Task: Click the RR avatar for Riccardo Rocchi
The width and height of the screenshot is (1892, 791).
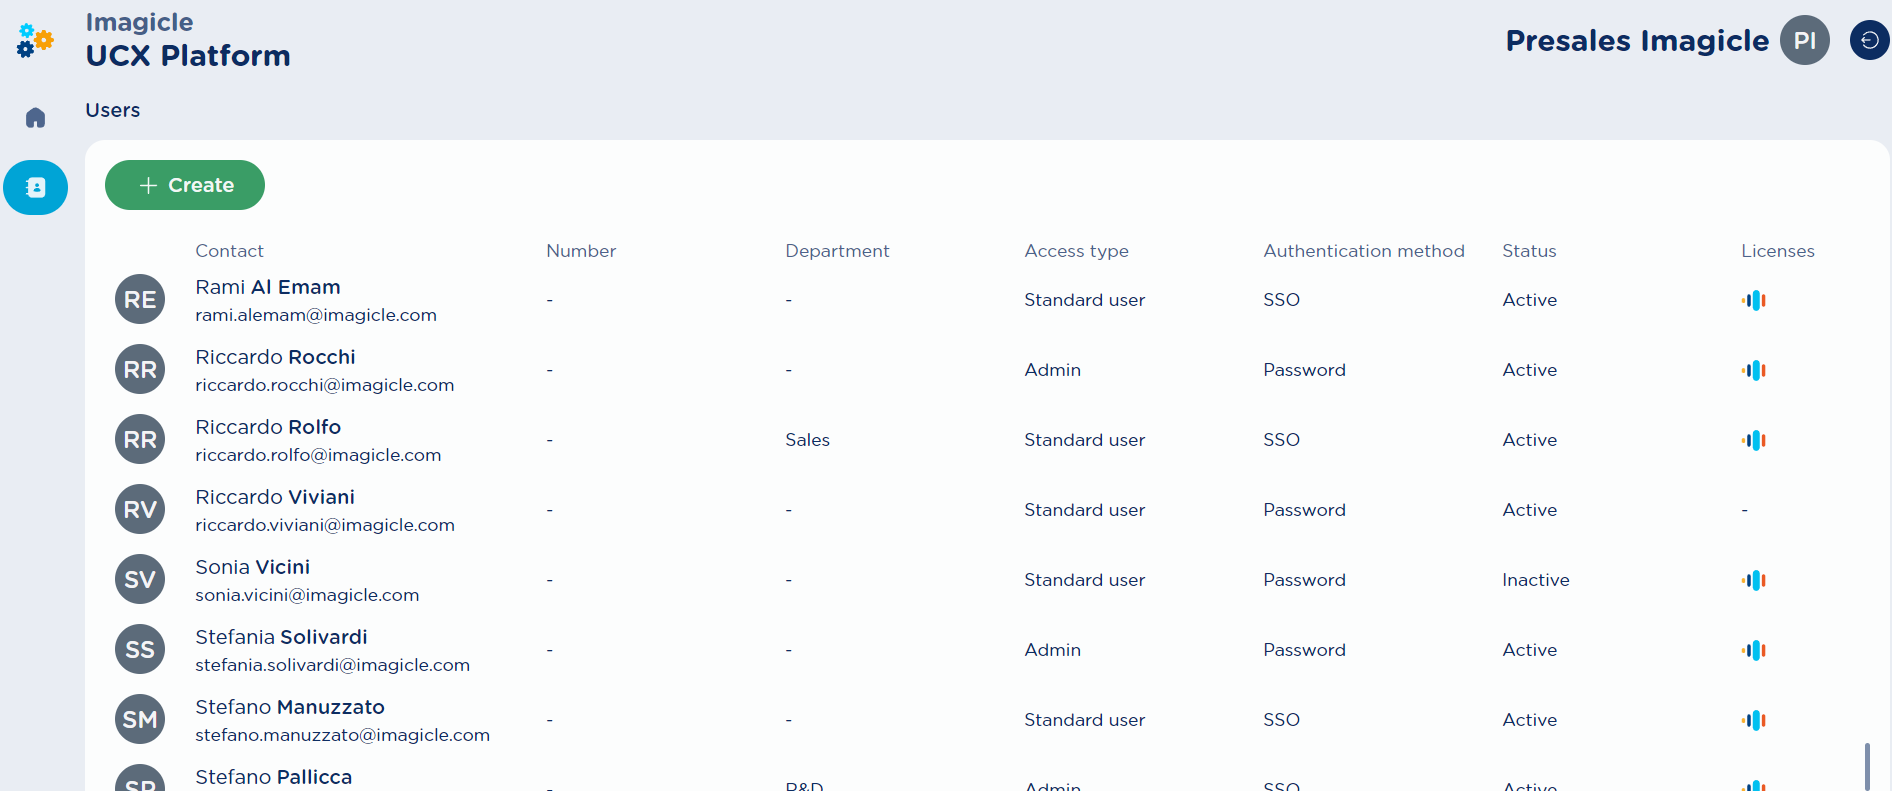Action: (x=140, y=369)
